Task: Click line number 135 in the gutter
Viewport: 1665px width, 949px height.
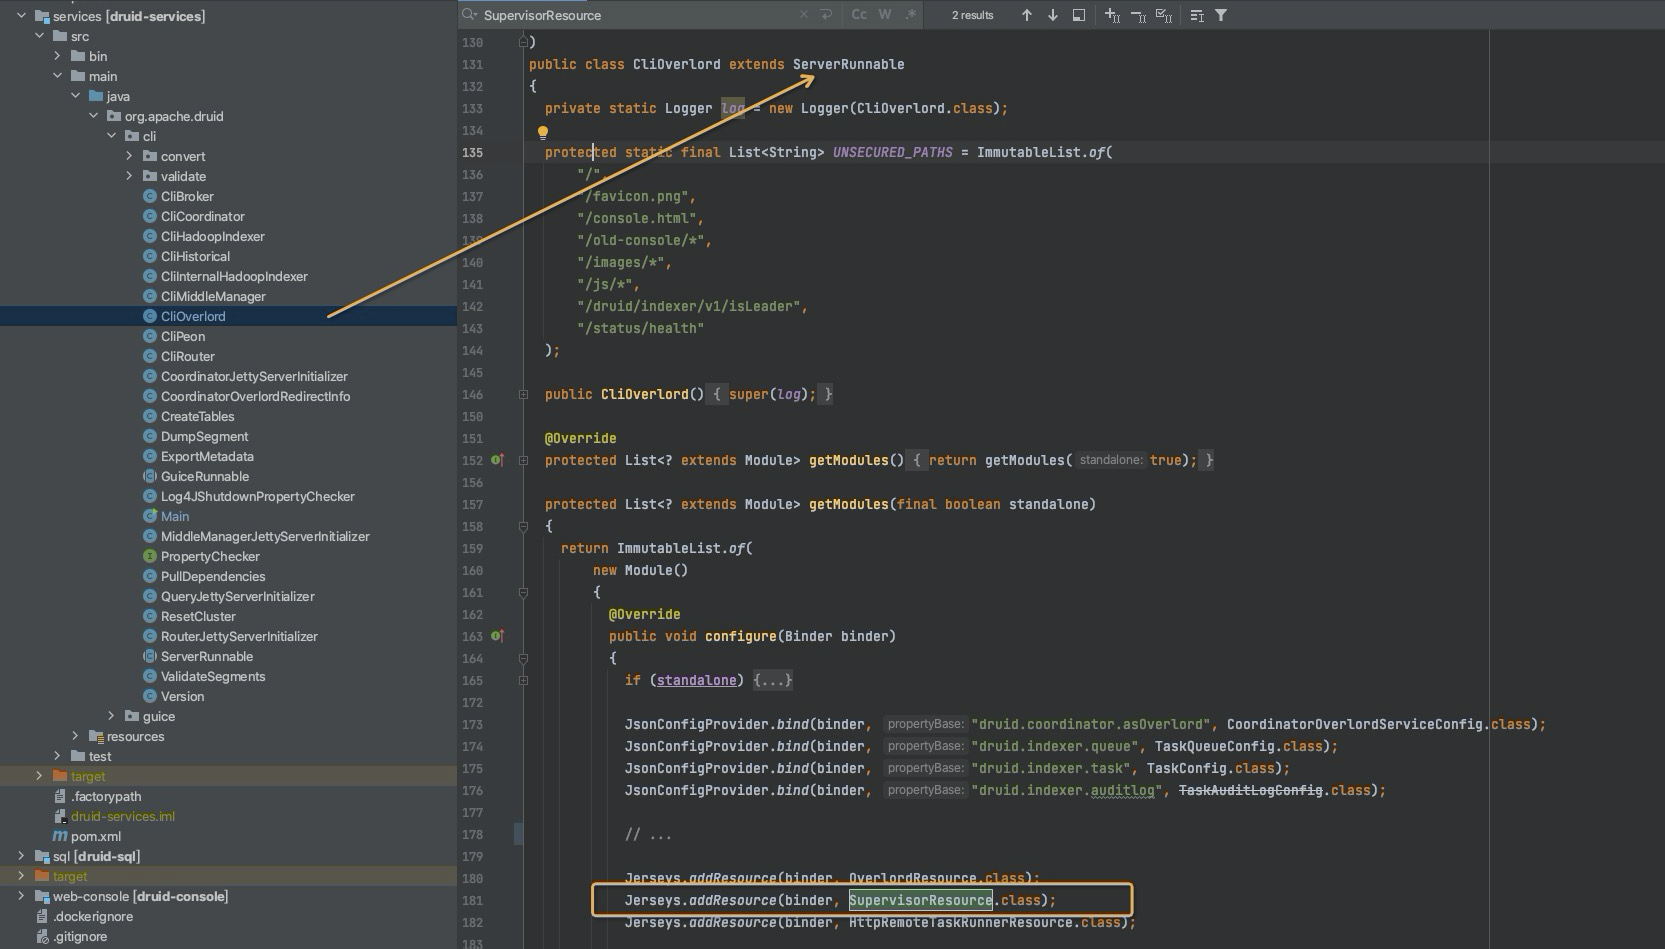Action: click(472, 152)
